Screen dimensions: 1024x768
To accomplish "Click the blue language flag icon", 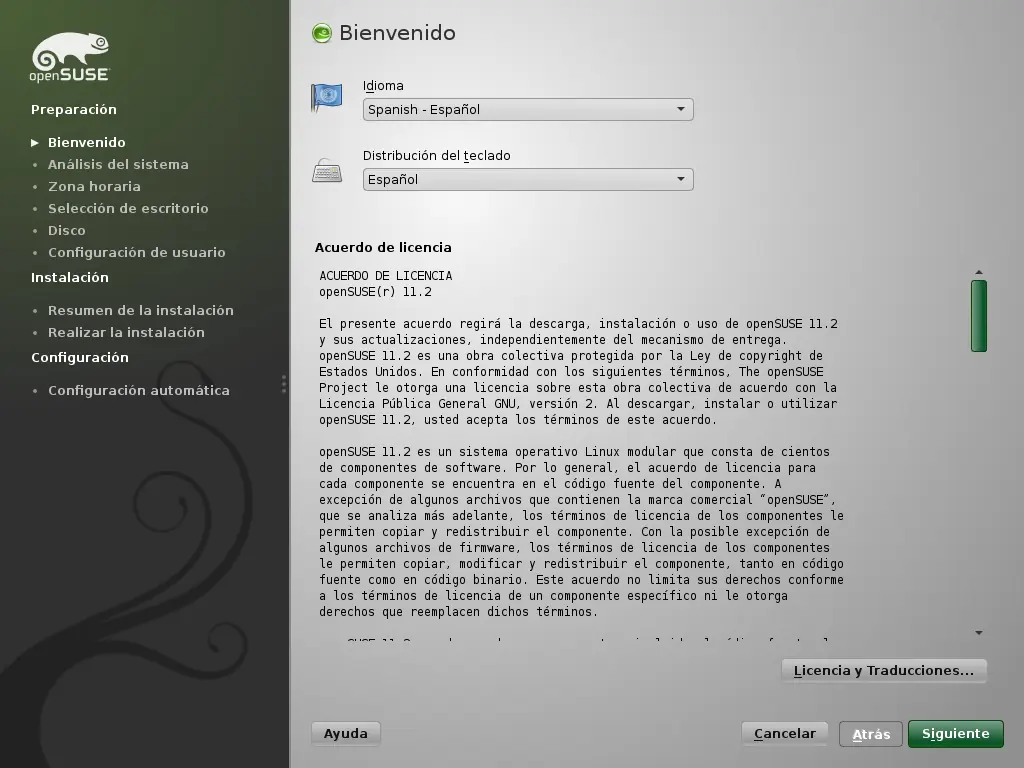I will [x=327, y=98].
